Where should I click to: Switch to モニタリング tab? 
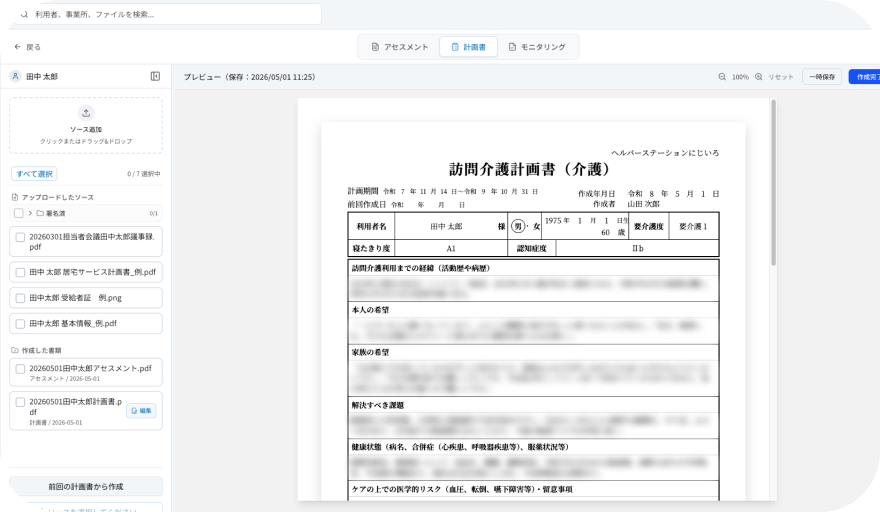pyautogui.click(x=537, y=47)
